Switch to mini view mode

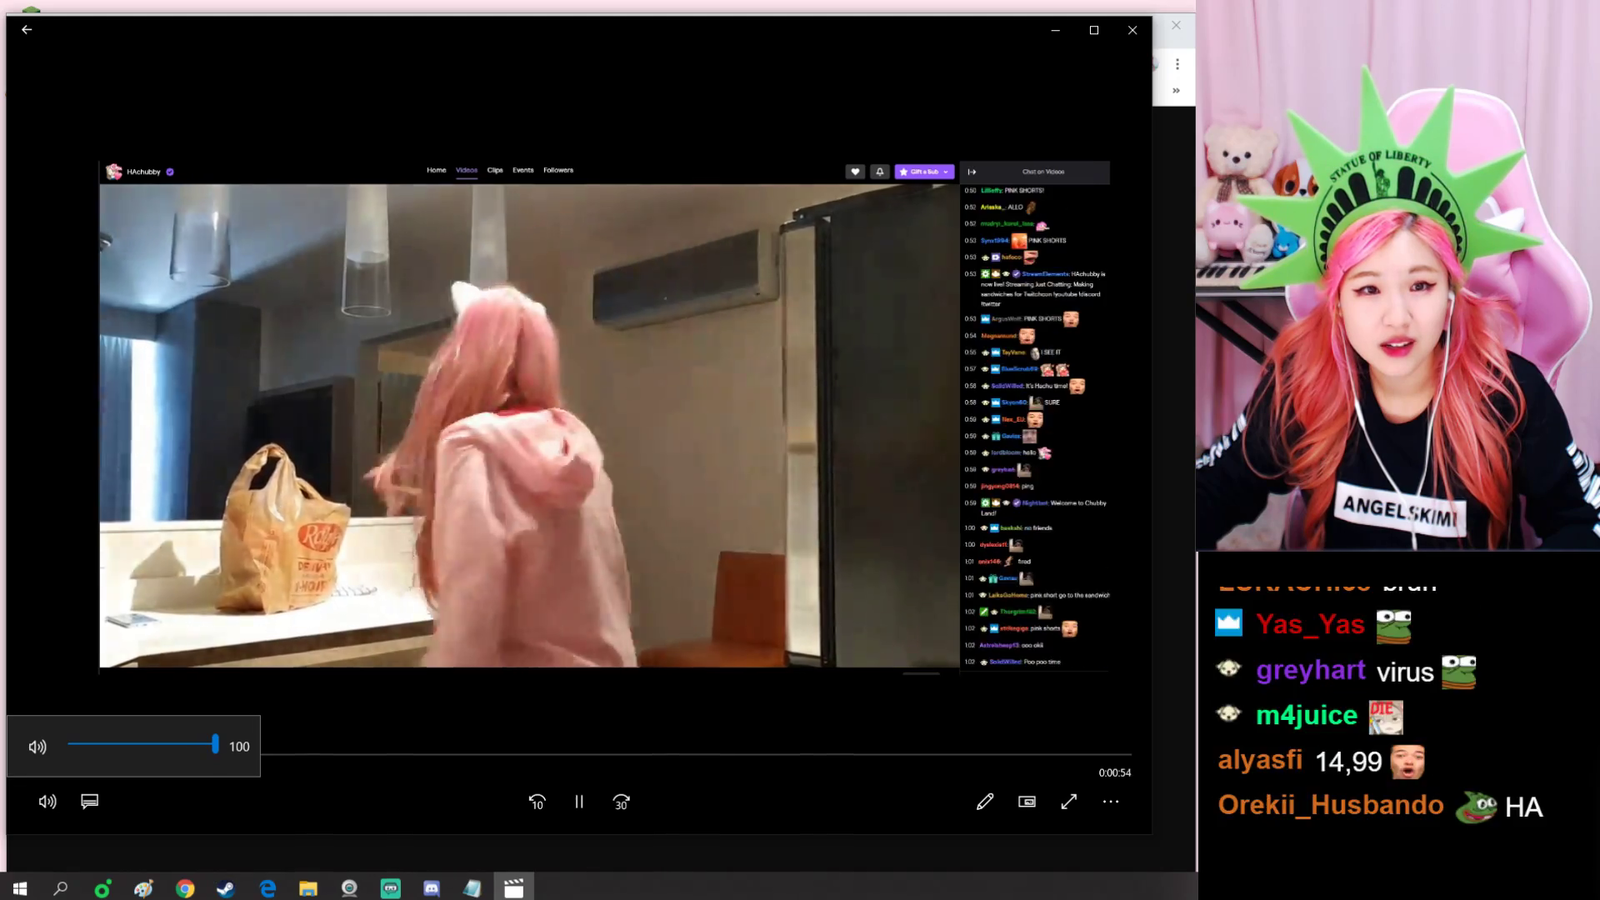tap(1027, 802)
